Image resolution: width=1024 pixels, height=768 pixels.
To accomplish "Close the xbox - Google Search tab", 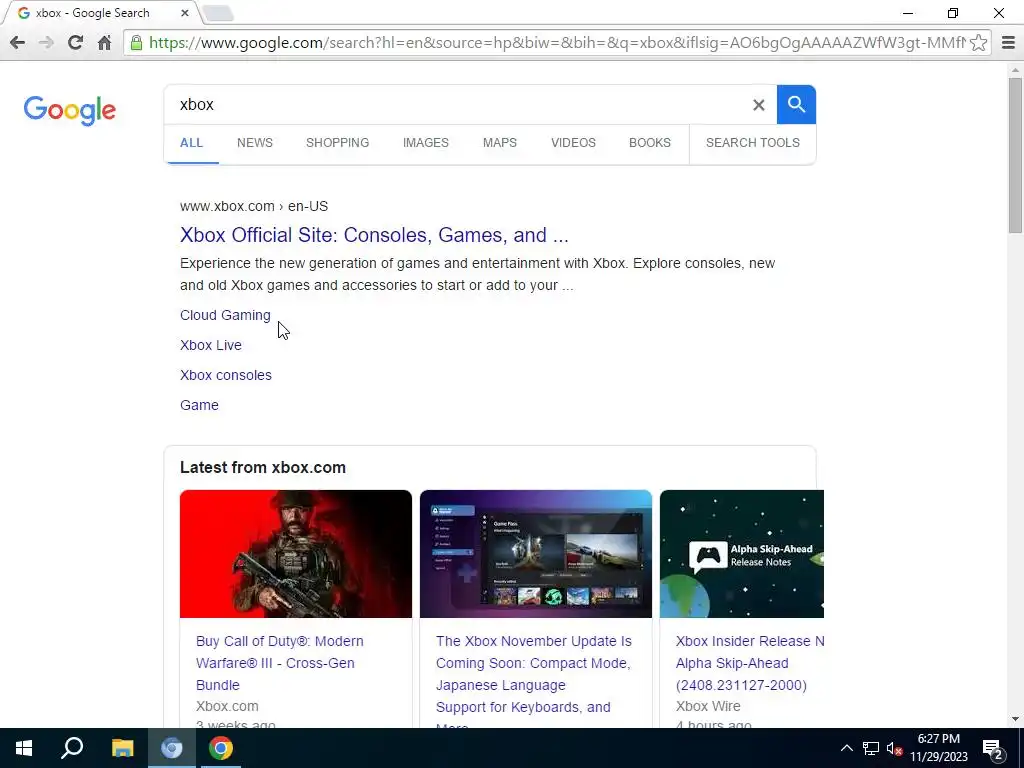I will point(184,12).
